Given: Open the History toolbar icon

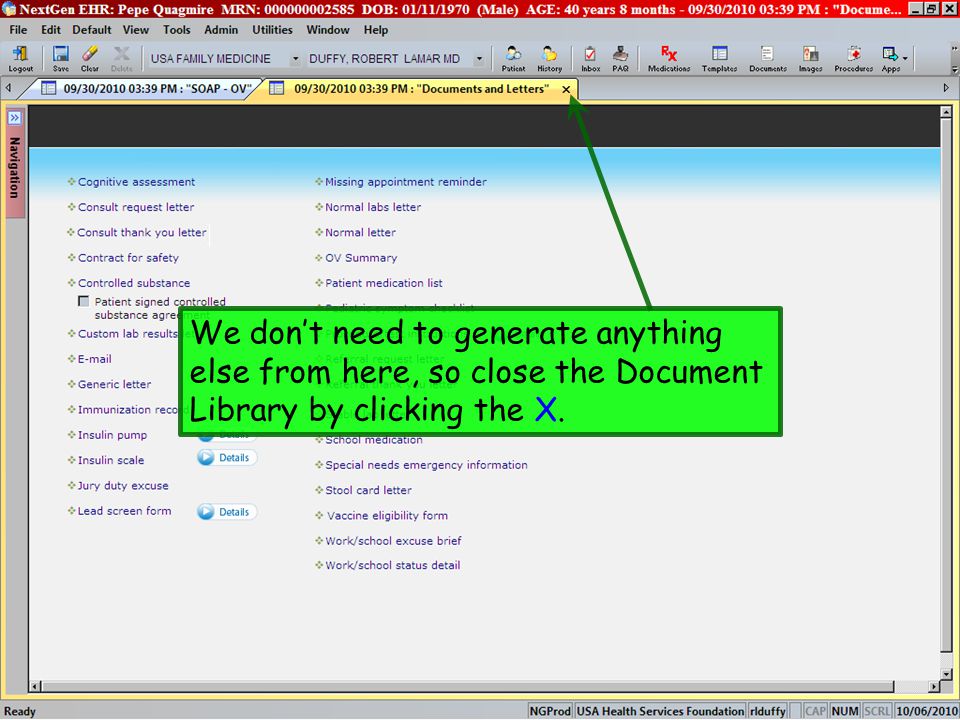Looking at the screenshot, I should (549, 59).
